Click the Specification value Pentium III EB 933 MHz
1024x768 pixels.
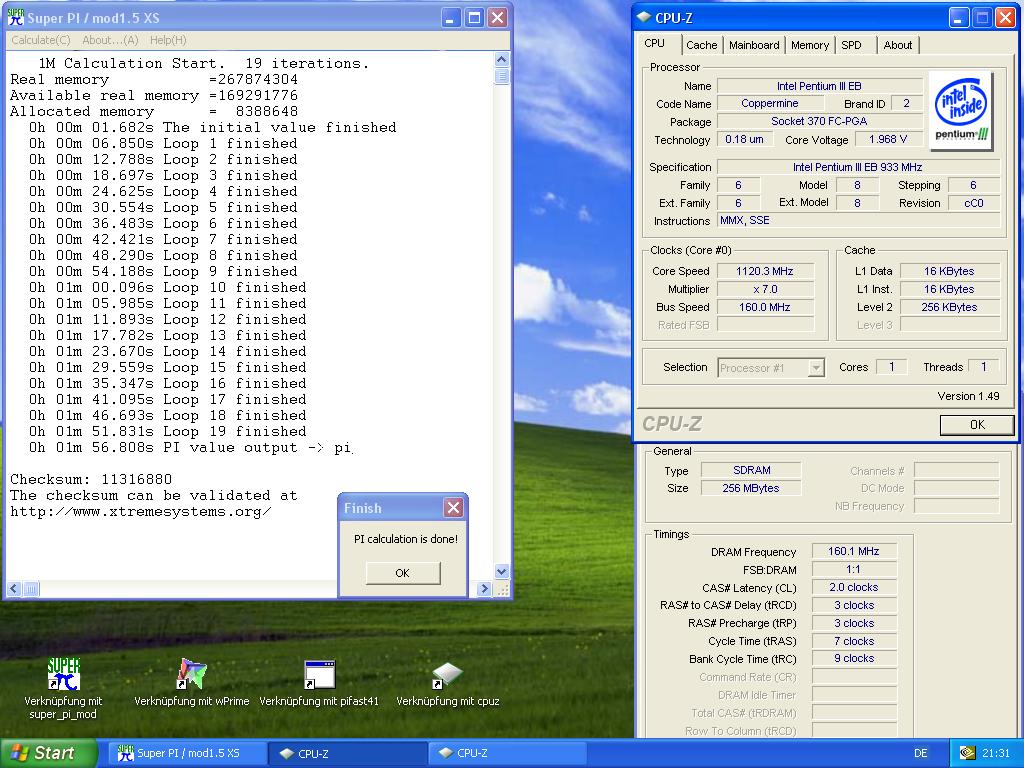coord(858,167)
